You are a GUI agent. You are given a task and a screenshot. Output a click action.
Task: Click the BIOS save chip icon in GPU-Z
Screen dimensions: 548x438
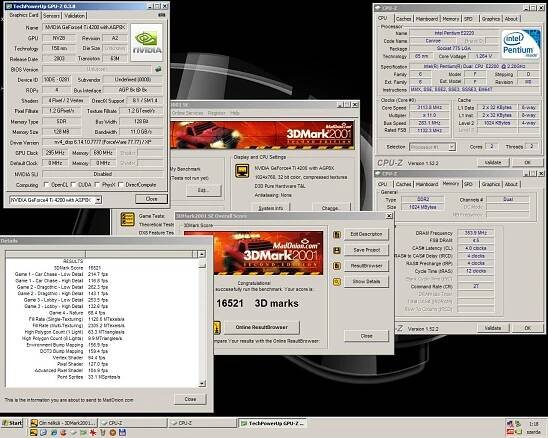click(158, 69)
